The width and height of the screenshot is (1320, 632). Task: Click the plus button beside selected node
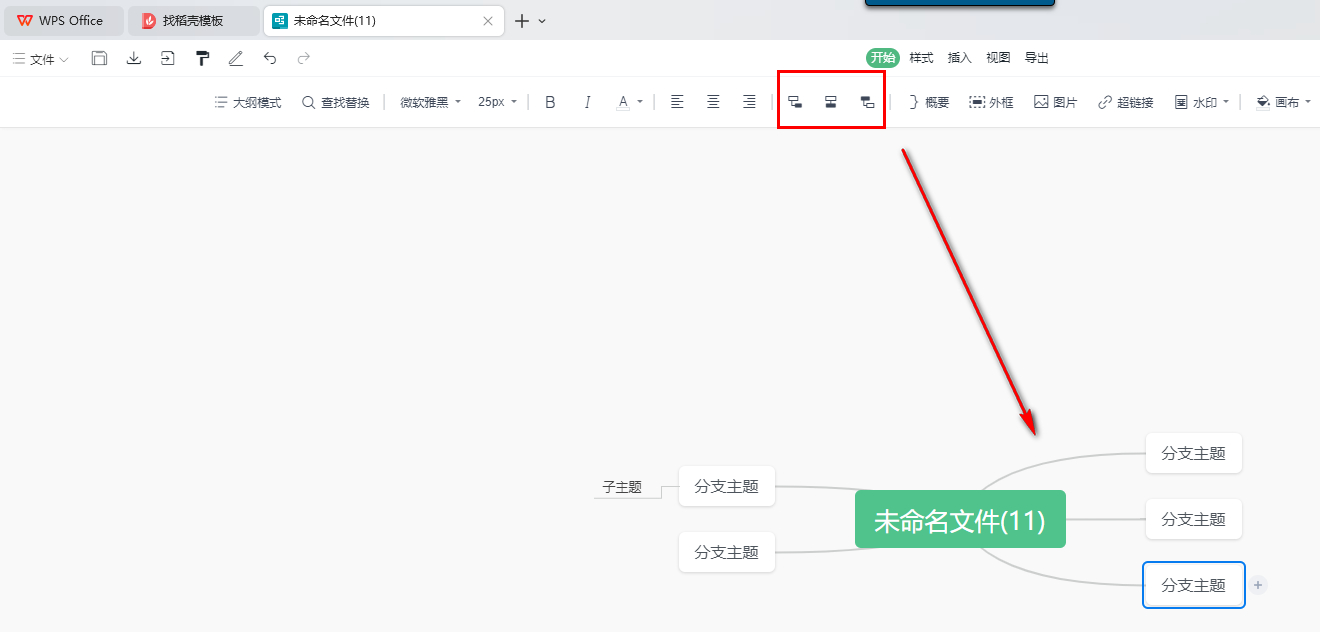(x=1258, y=585)
